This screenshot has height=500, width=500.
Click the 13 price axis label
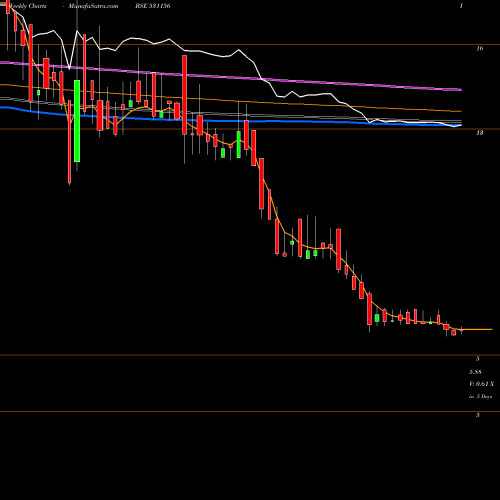479,133
